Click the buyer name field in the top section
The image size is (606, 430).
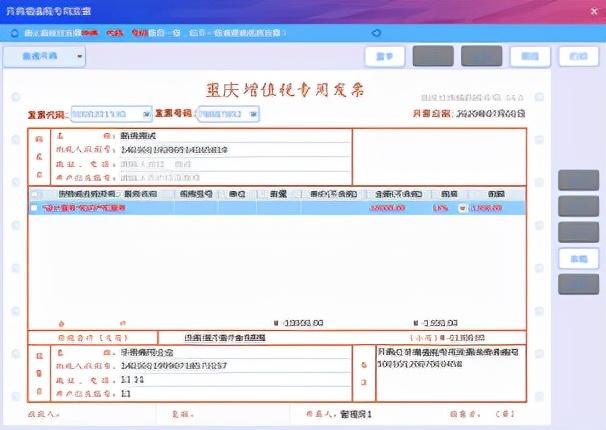[235, 136]
